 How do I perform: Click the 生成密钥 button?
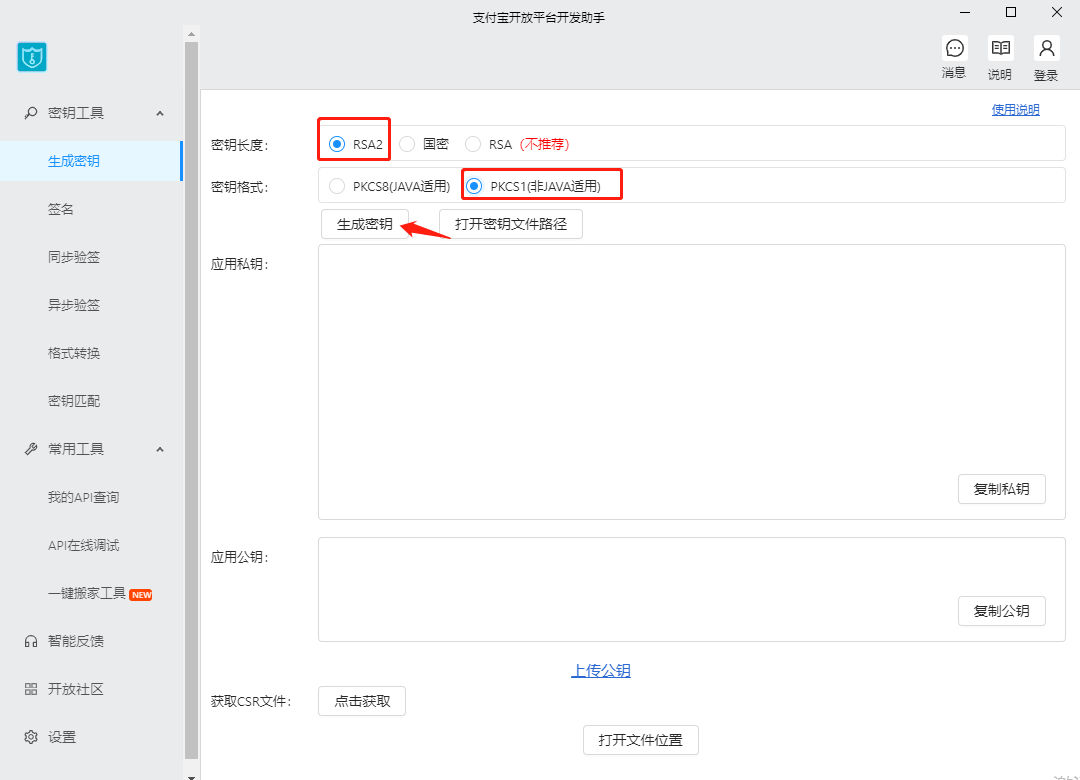(365, 224)
